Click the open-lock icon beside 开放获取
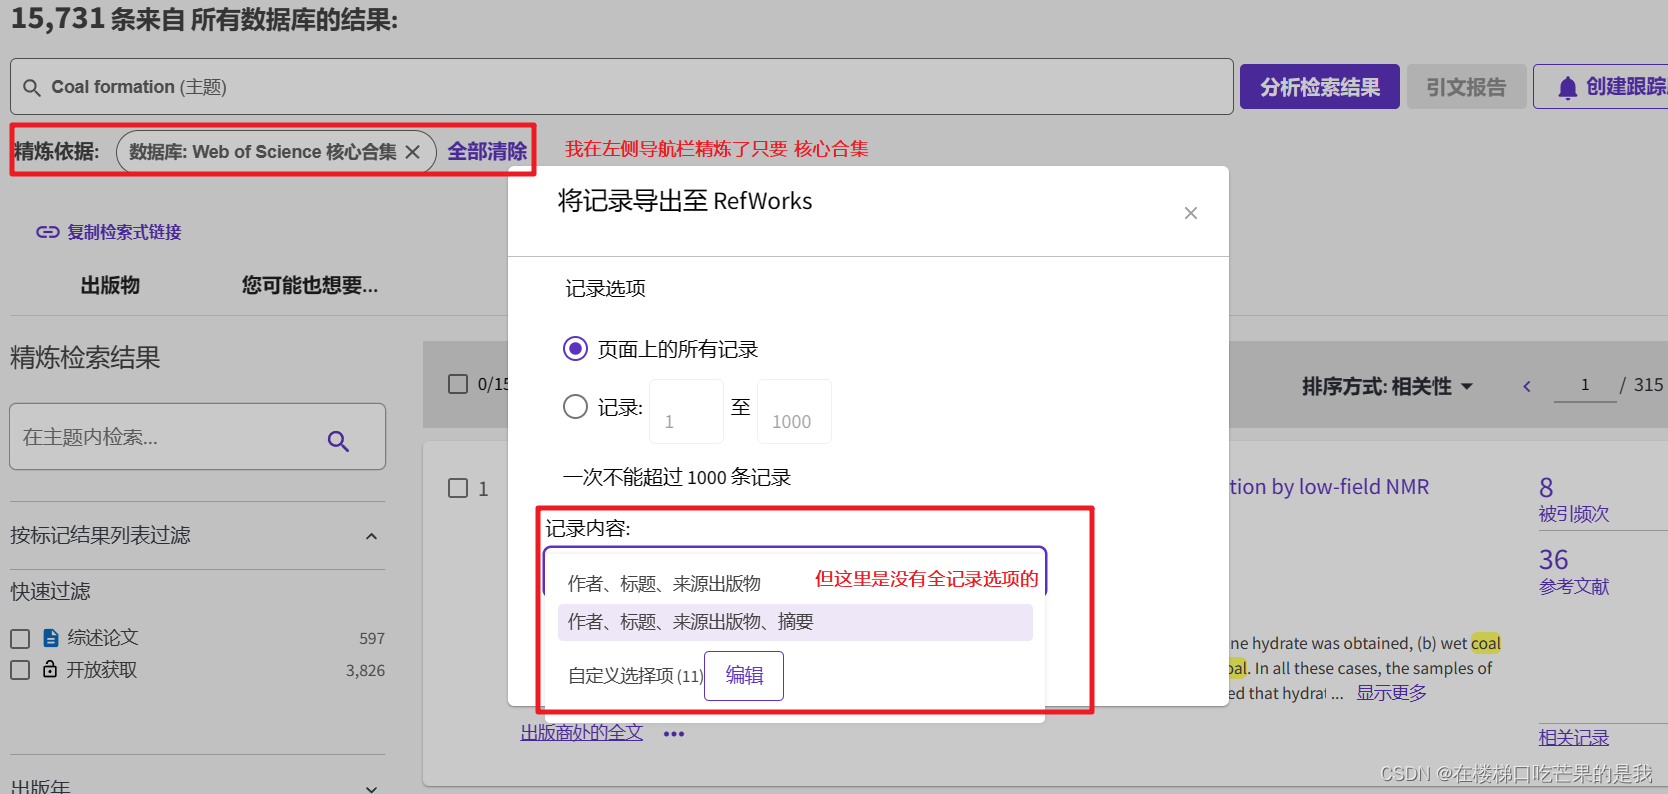Image resolution: width=1668 pixels, height=794 pixels. pos(50,669)
